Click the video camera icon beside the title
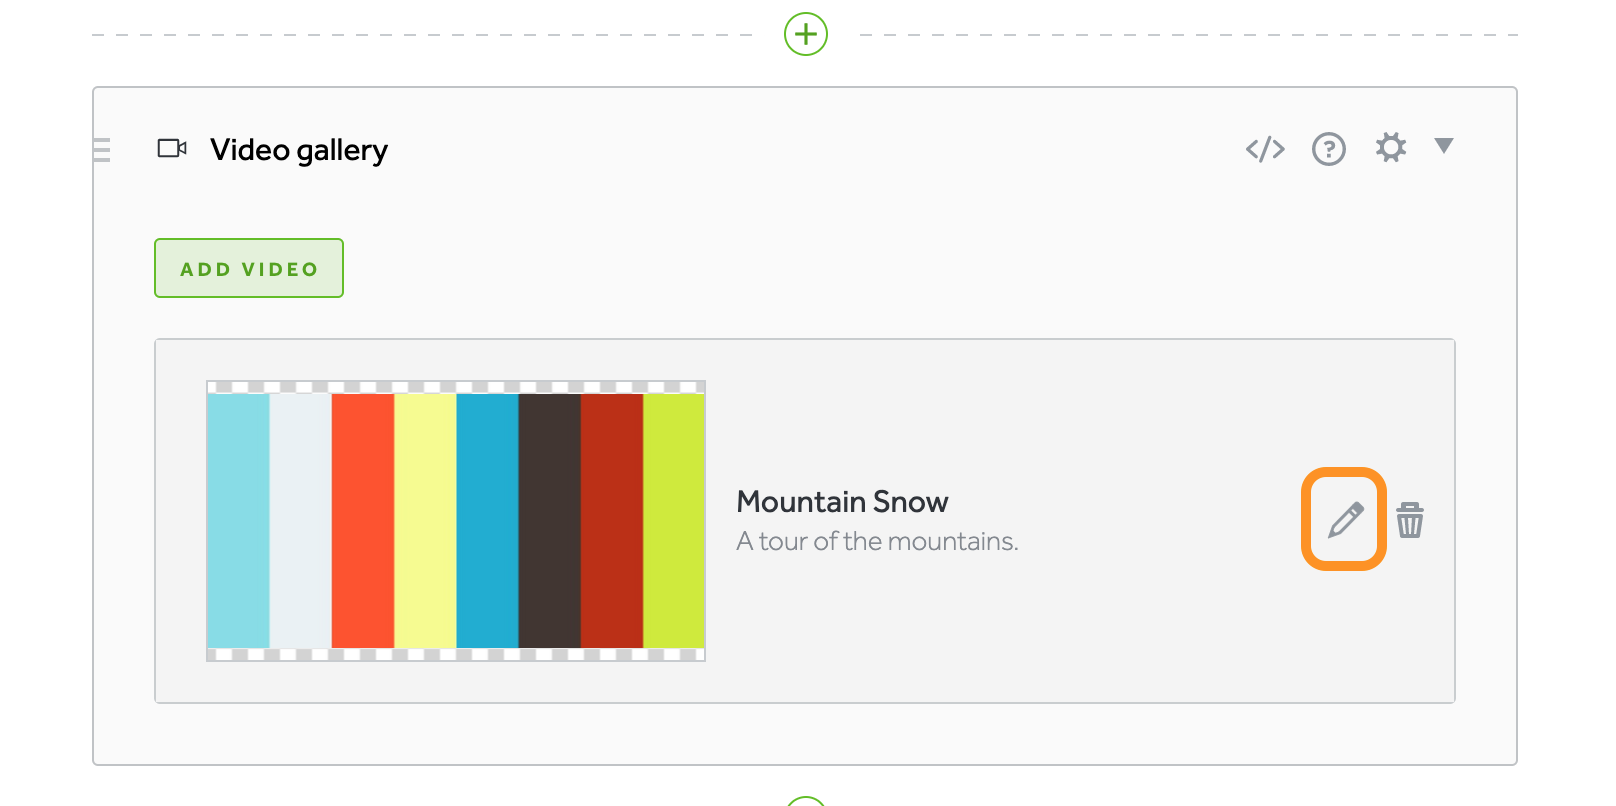 click(x=172, y=149)
